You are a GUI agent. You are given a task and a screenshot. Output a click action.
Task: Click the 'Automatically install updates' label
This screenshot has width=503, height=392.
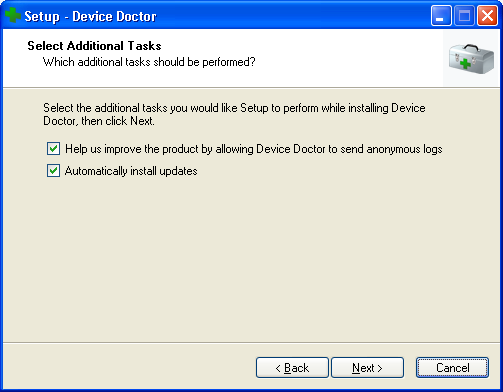coord(131,171)
